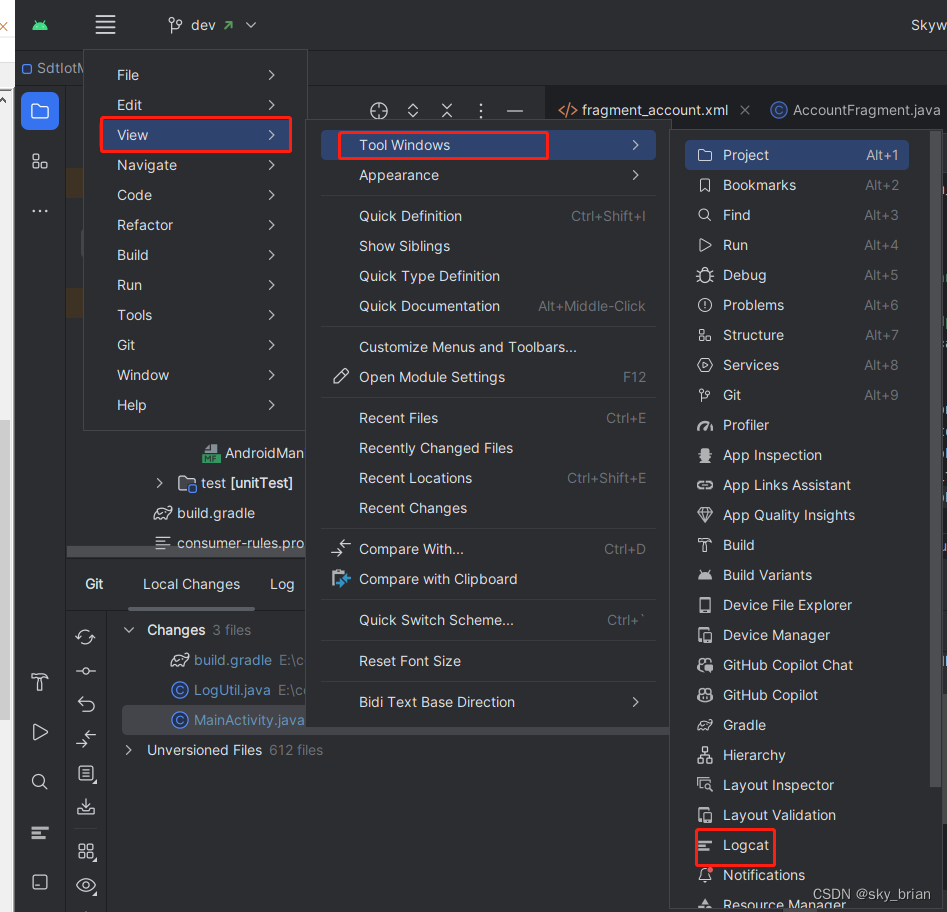Choose Compare with Clipboard
This screenshot has width=947, height=912.
(x=488, y=579)
